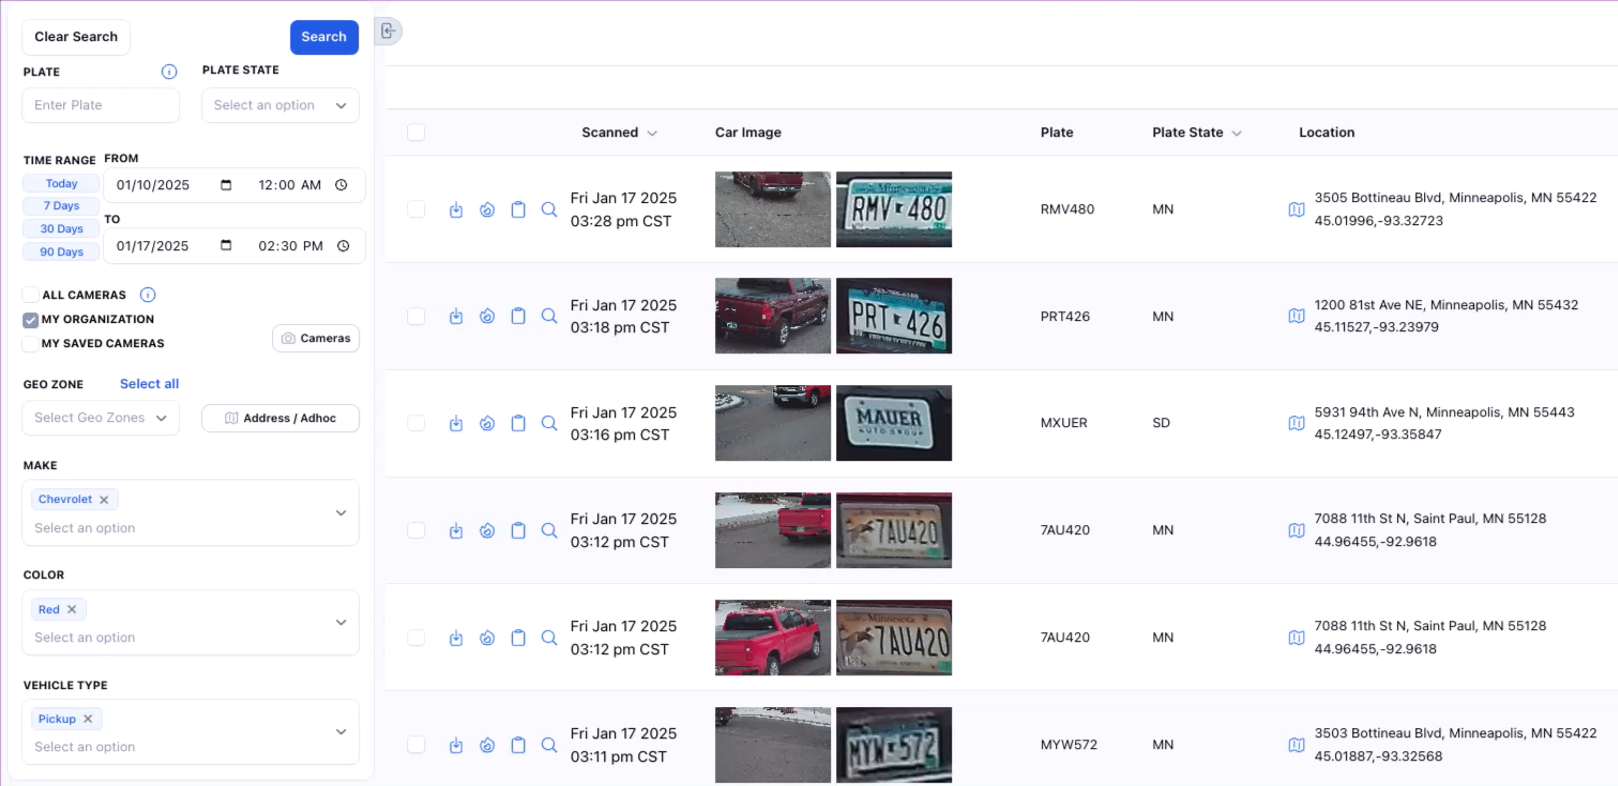The height and width of the screenshot is (786, 1618).
Task: Select the row checkbox for plate PRT426
Action: (x=416, y=316)
